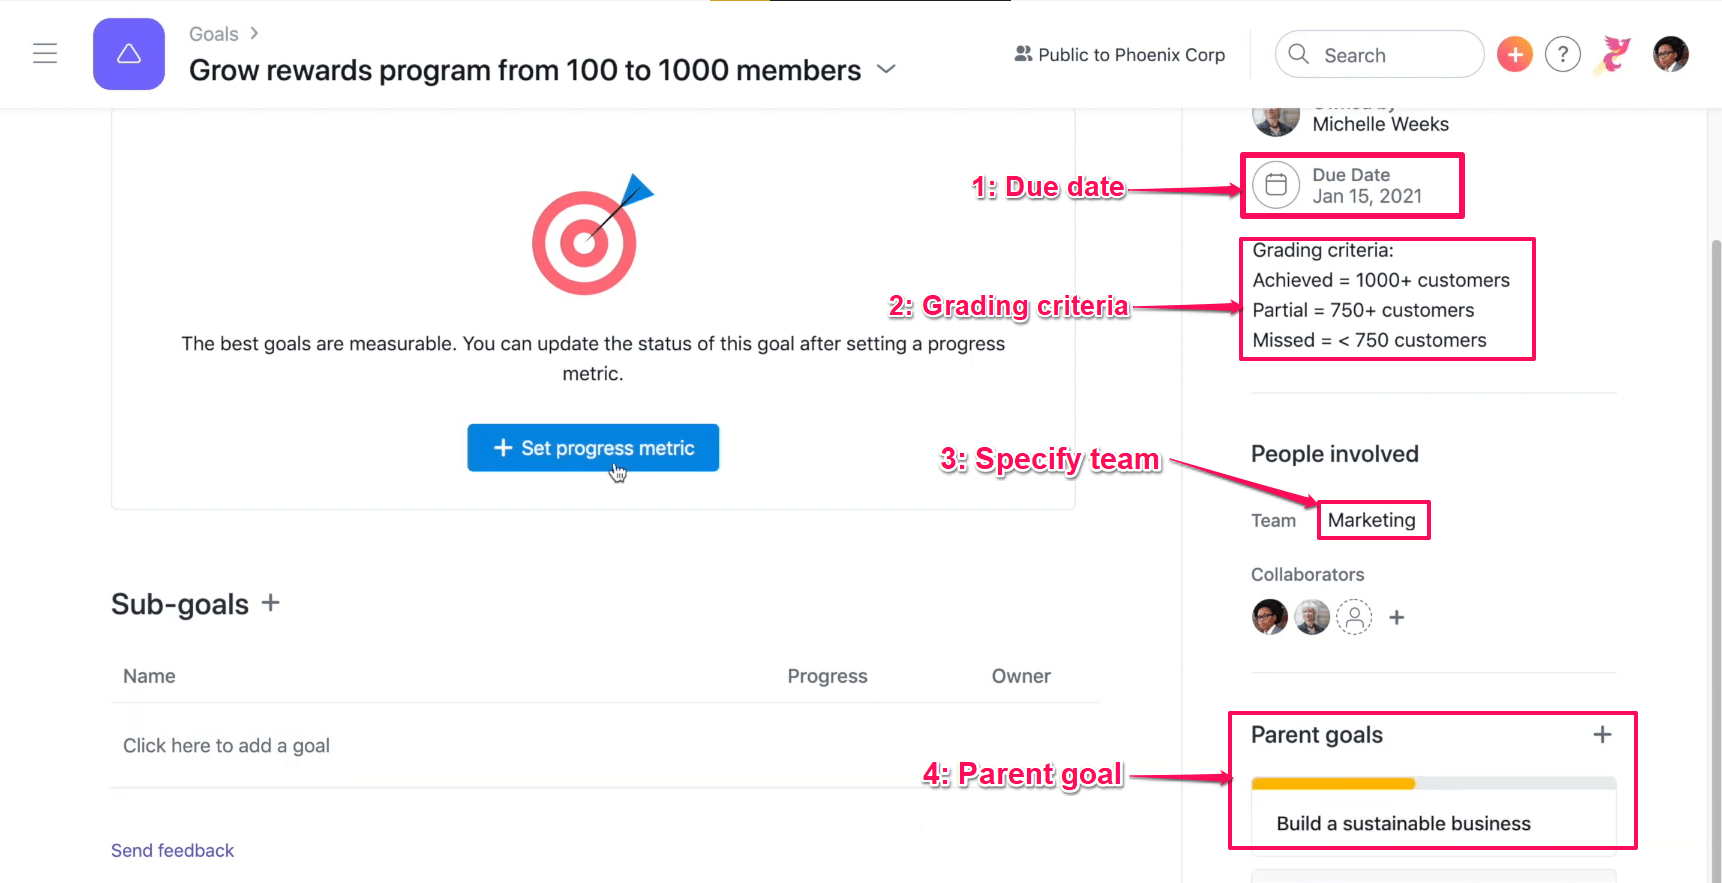Go to Goals breadcrumb
Screen dimensions: 1722x883
pos(214,34)
